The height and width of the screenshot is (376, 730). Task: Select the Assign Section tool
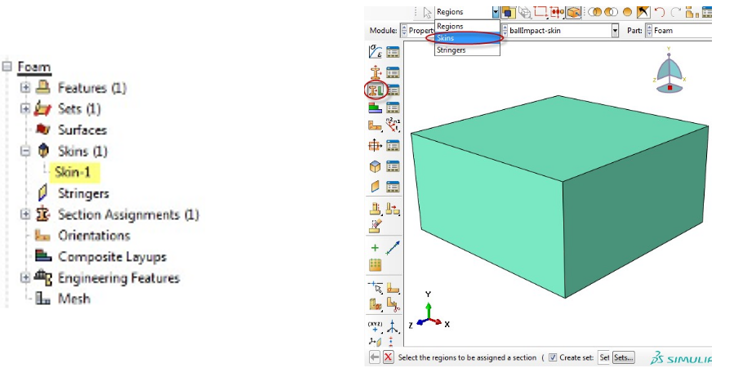click(x=375, y=89)
